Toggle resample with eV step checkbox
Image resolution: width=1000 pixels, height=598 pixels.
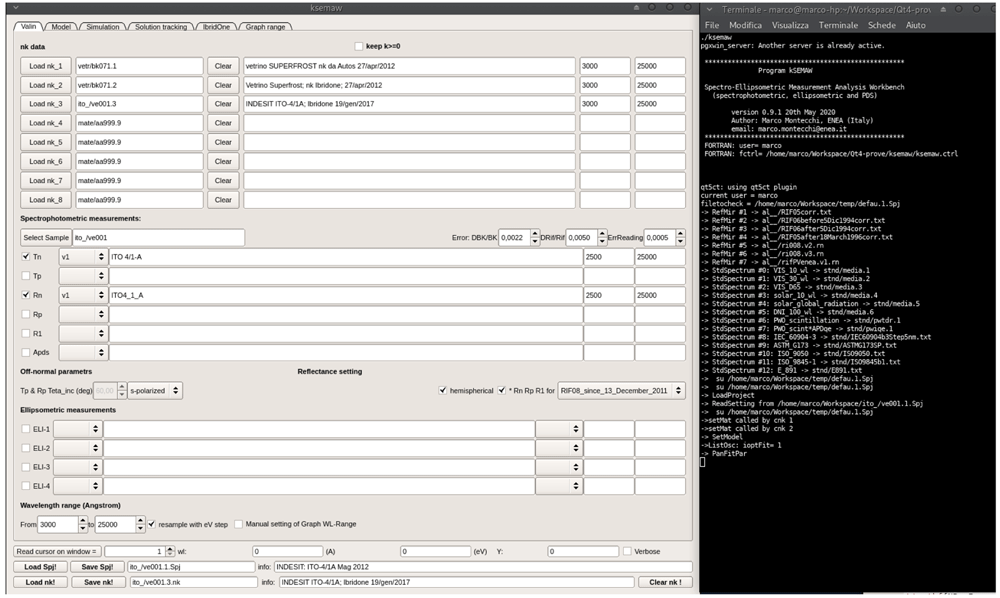[152, 525]
